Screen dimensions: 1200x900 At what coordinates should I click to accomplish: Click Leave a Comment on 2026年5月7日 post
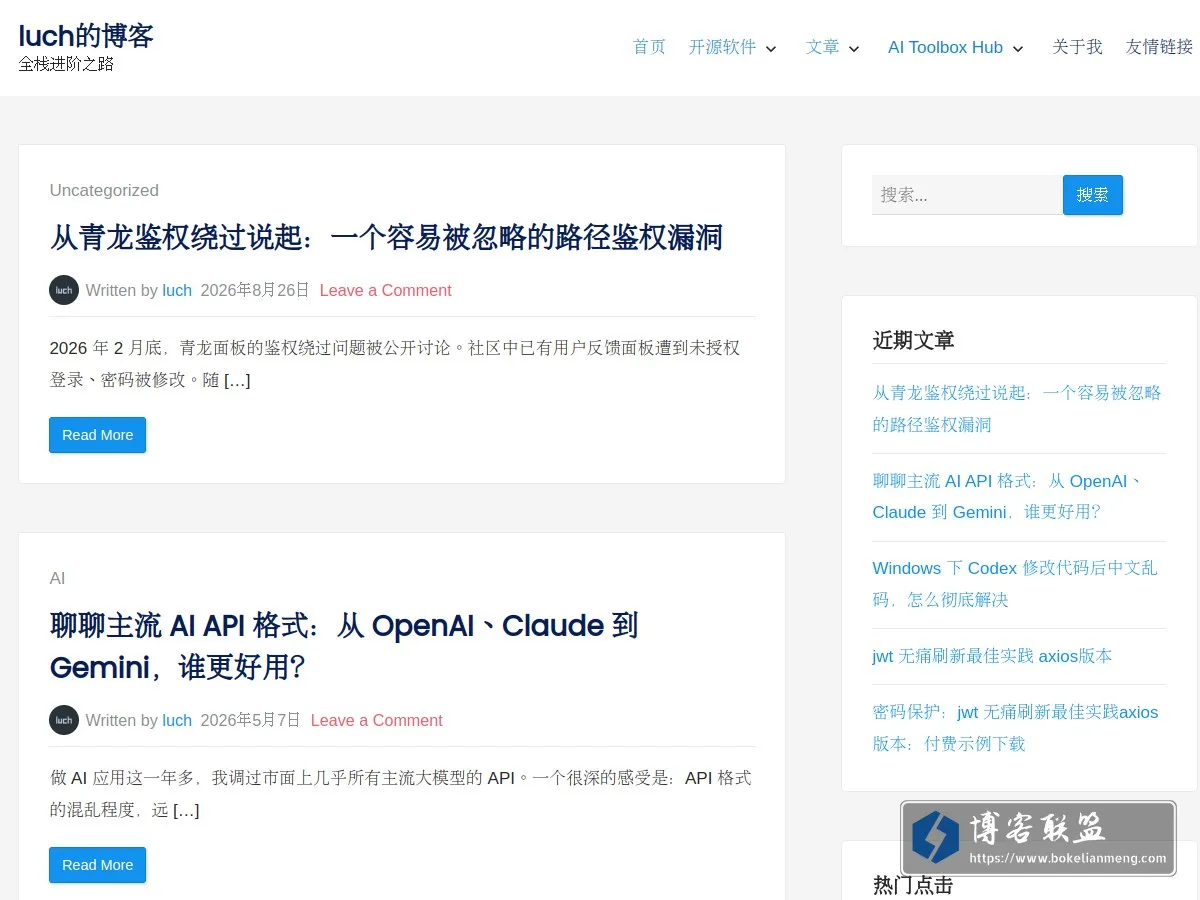click(376, 720)
